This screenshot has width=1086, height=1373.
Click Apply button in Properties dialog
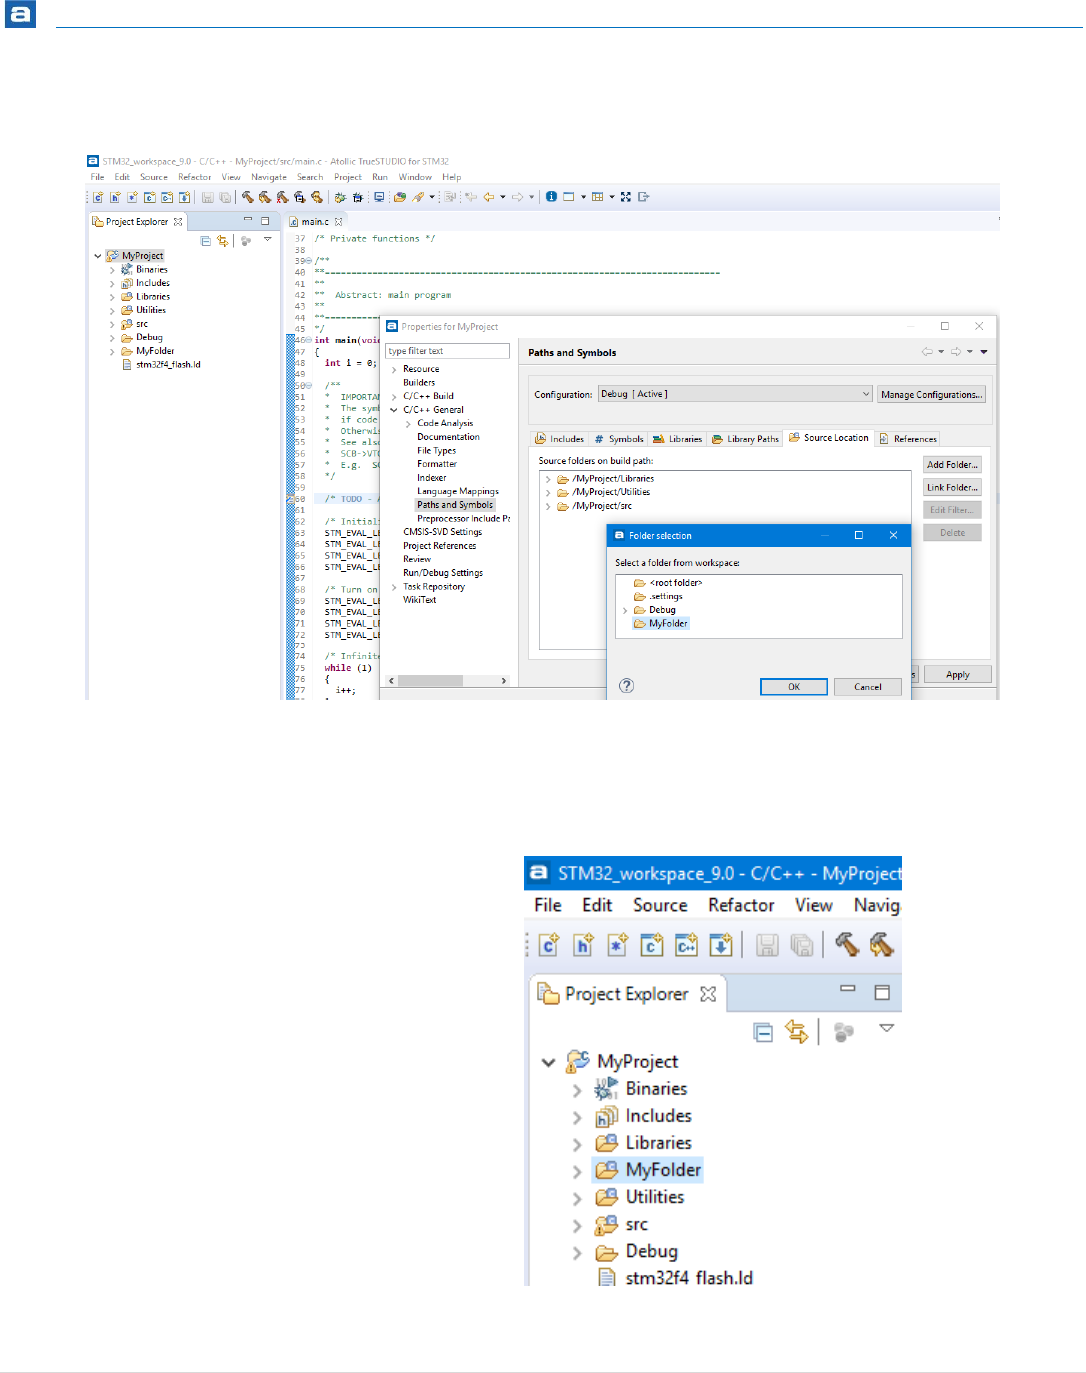[x=957, y=675]
